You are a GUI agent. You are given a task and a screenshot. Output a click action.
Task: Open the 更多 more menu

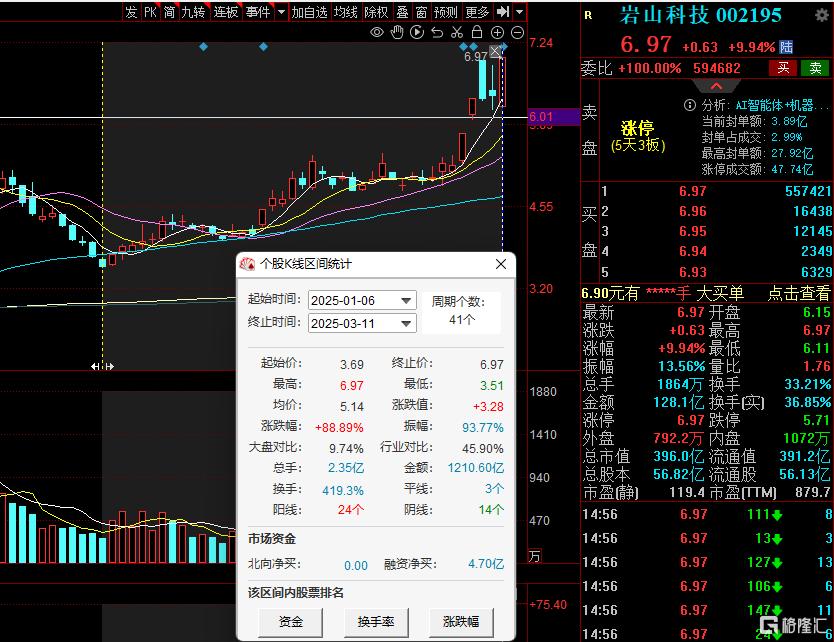click(477, 12)
